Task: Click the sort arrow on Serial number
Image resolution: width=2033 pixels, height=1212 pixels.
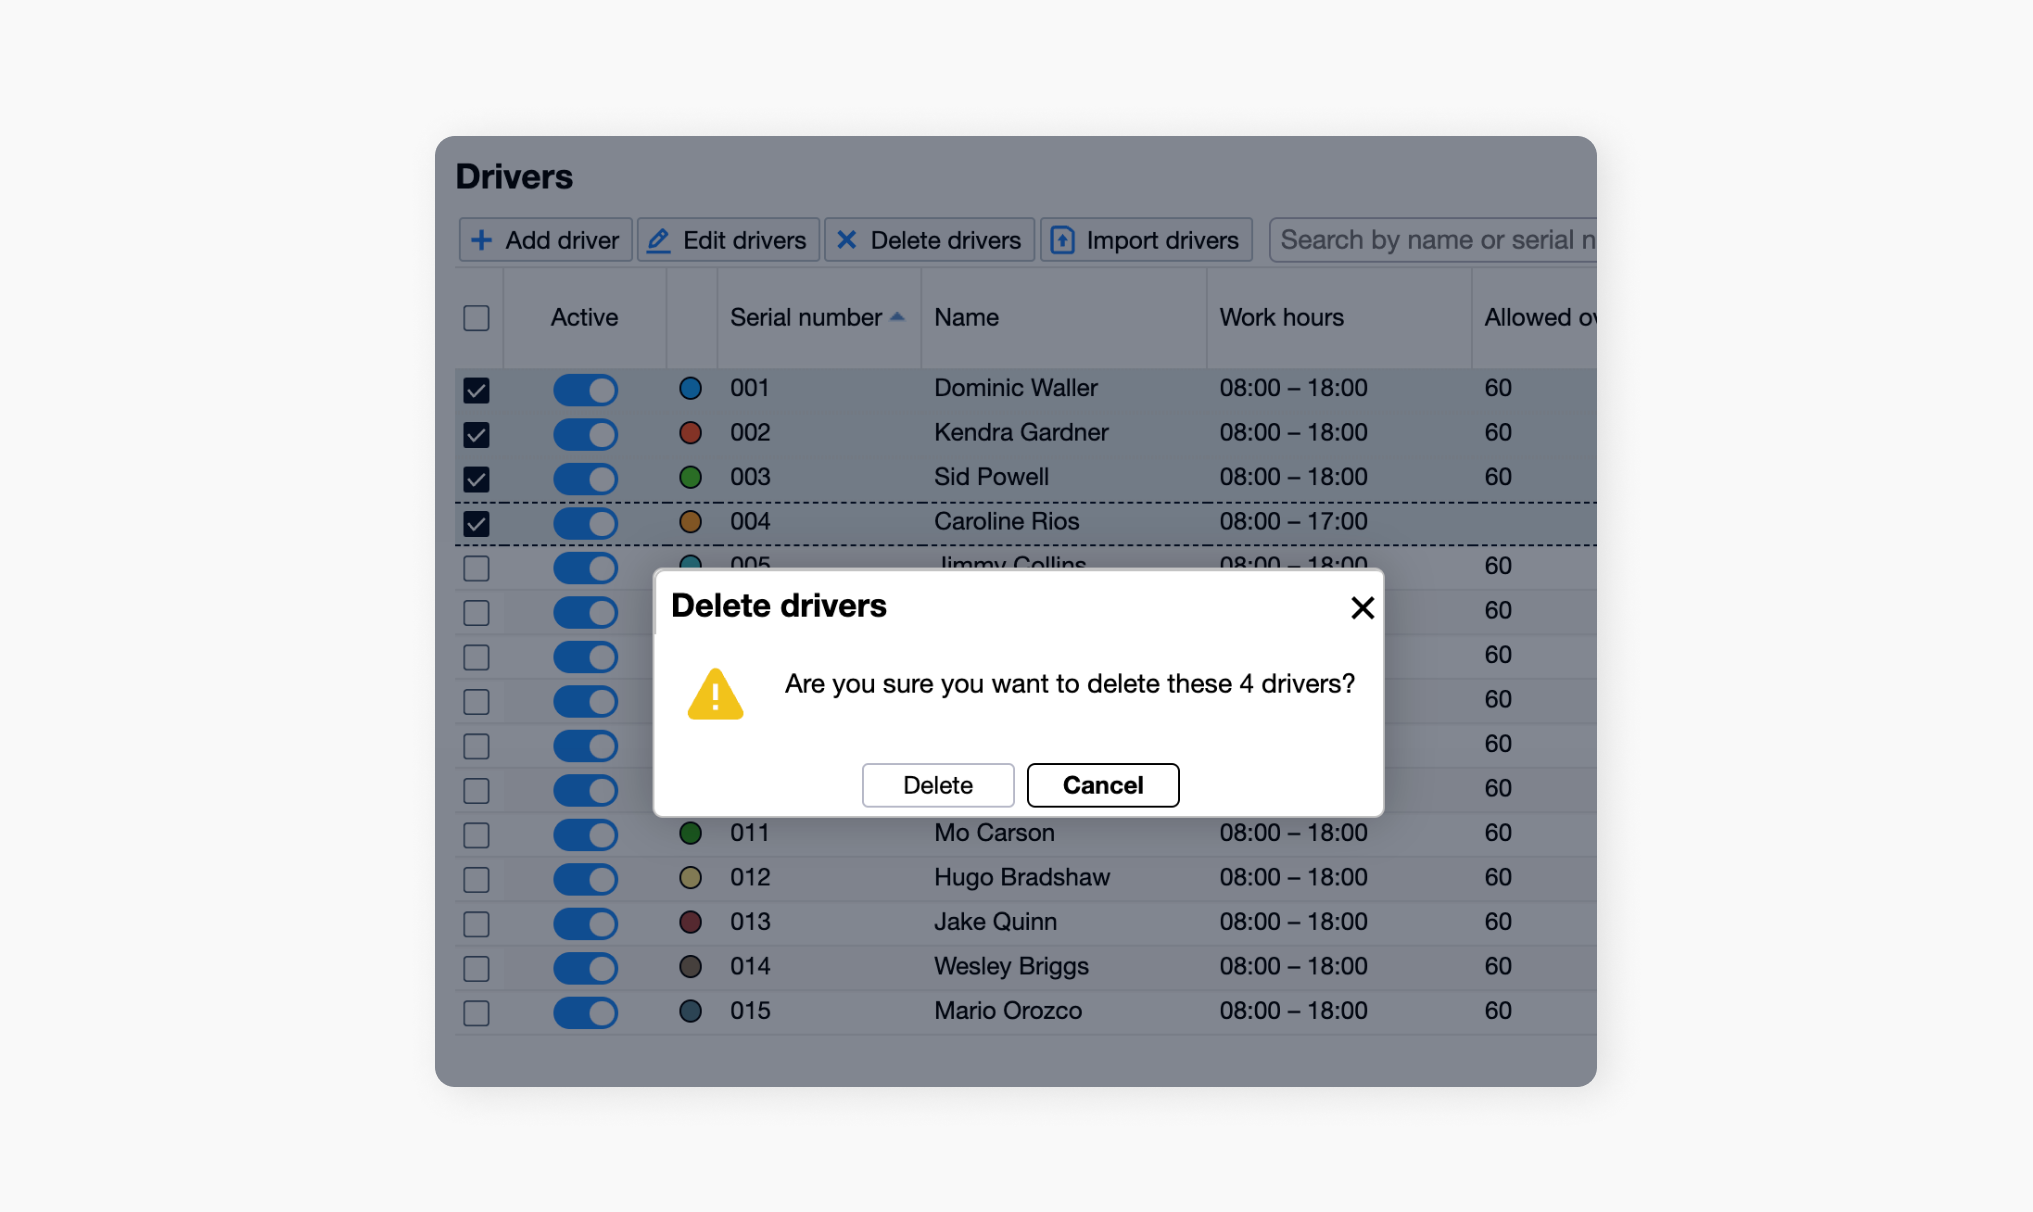Action: (x=897, y=315)
